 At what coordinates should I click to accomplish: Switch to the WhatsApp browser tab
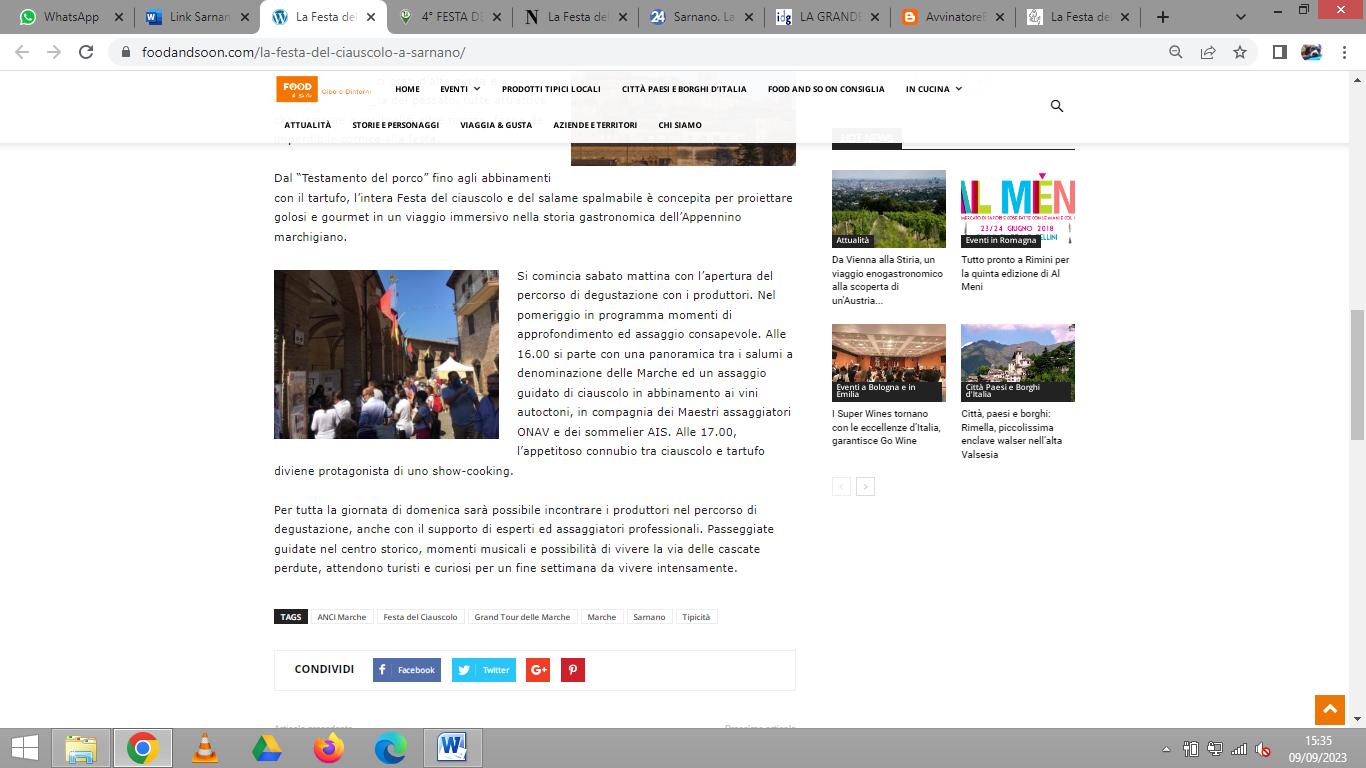click(x=70, y=17)
